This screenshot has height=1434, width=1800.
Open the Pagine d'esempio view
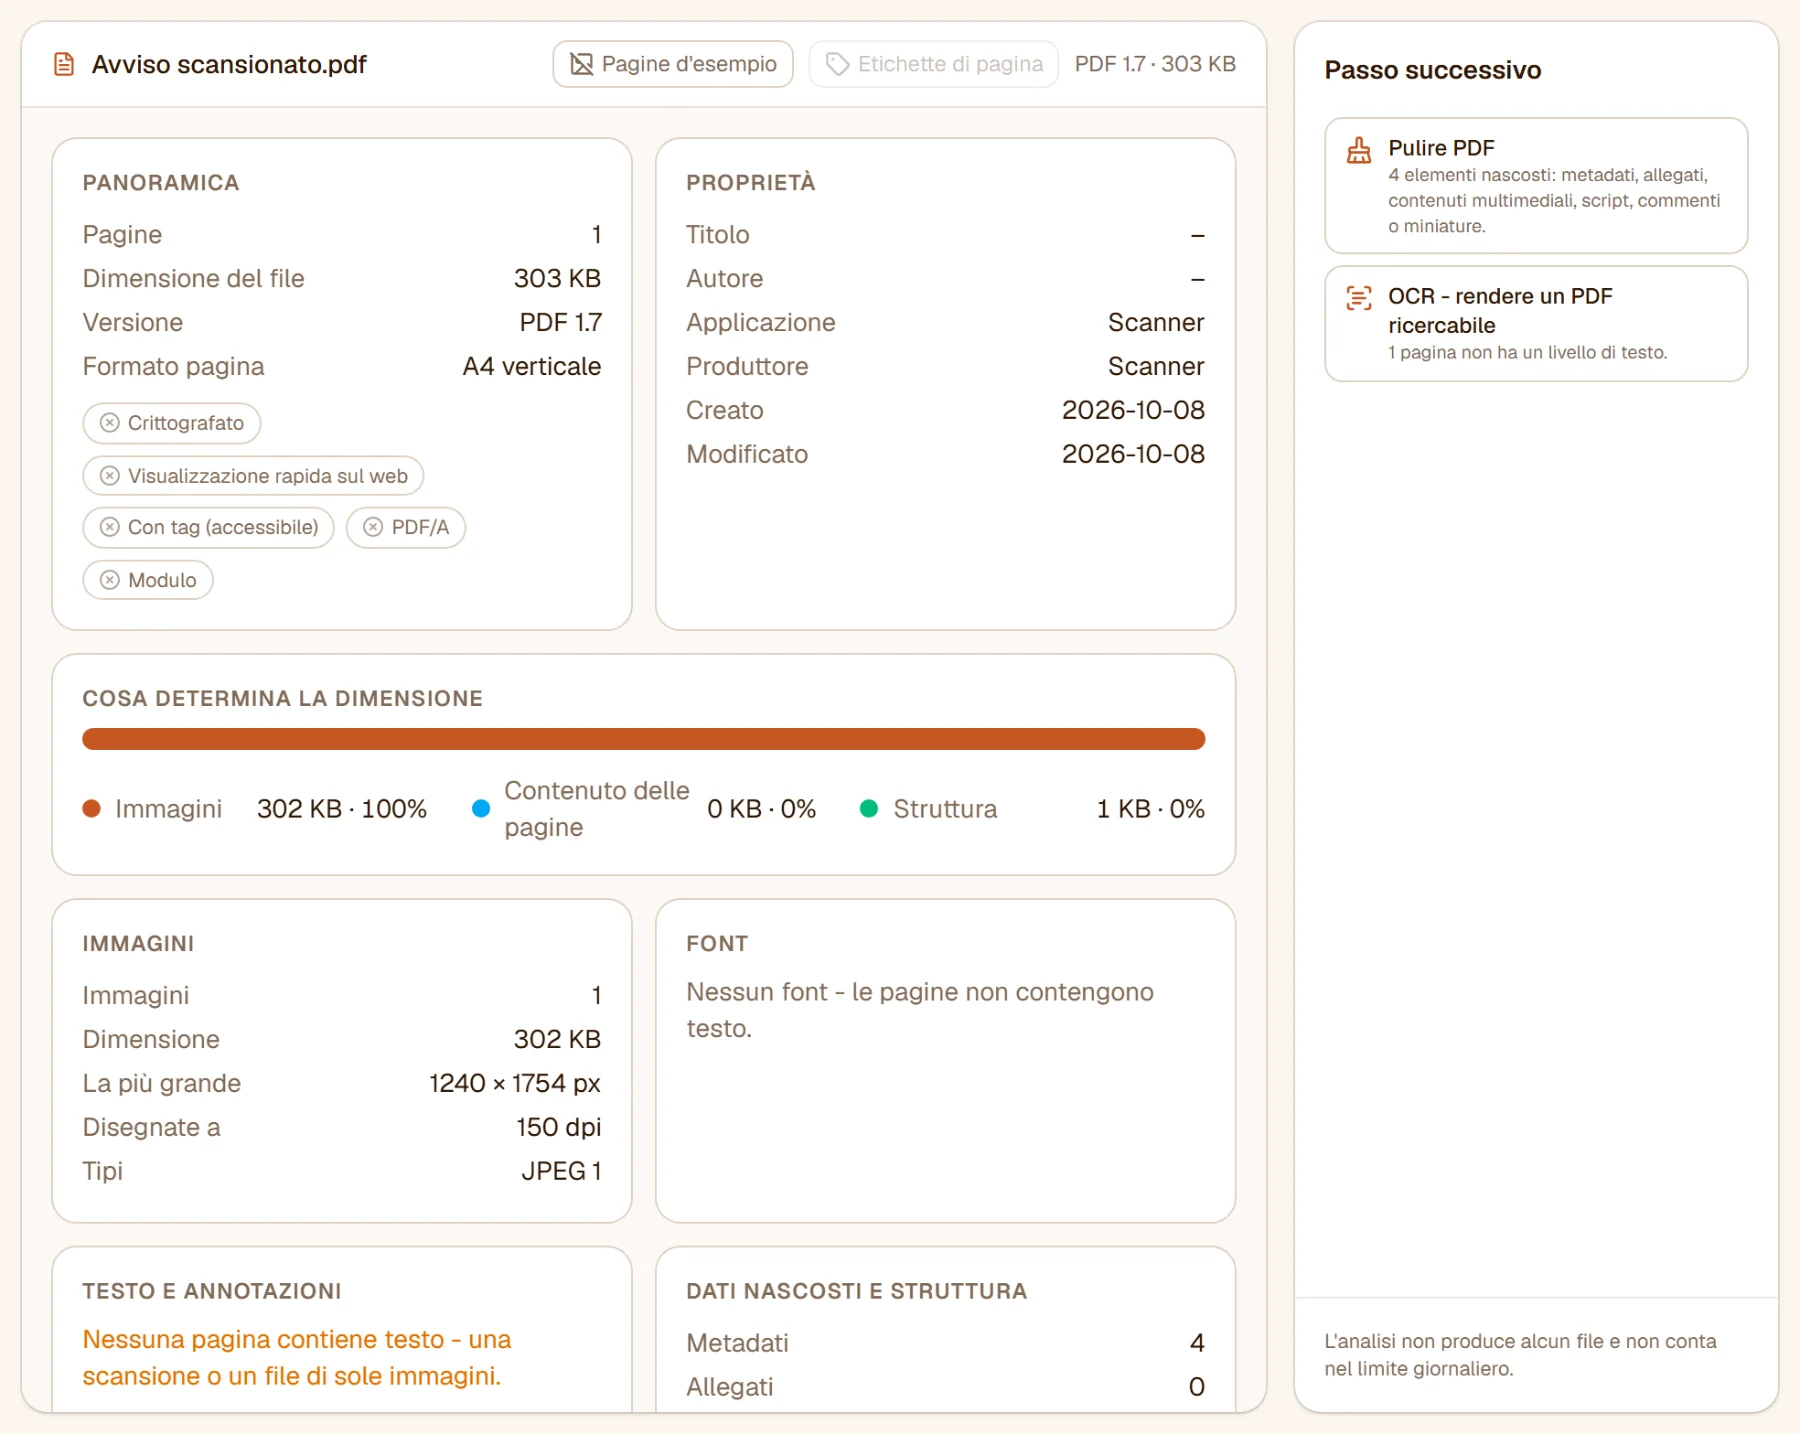click(673, 64)
